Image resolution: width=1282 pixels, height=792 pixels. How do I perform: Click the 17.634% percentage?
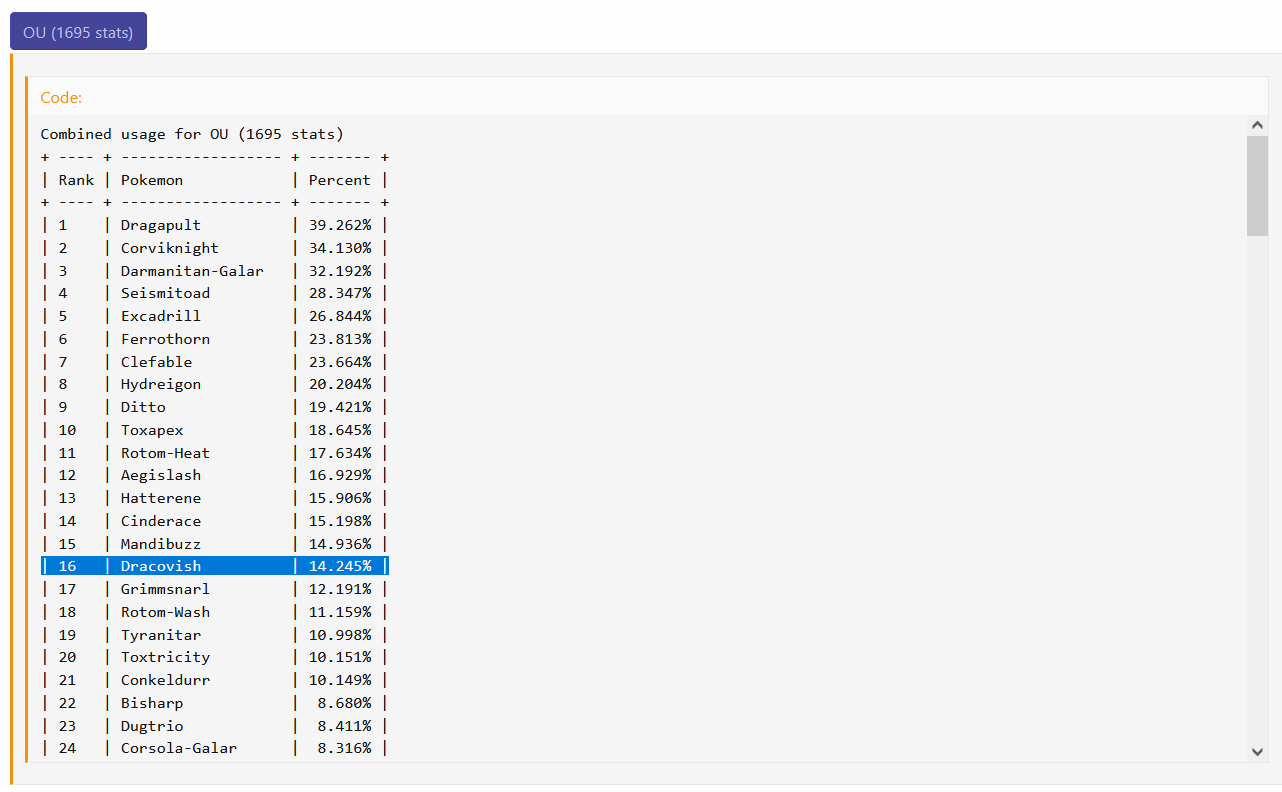(340, 453)
